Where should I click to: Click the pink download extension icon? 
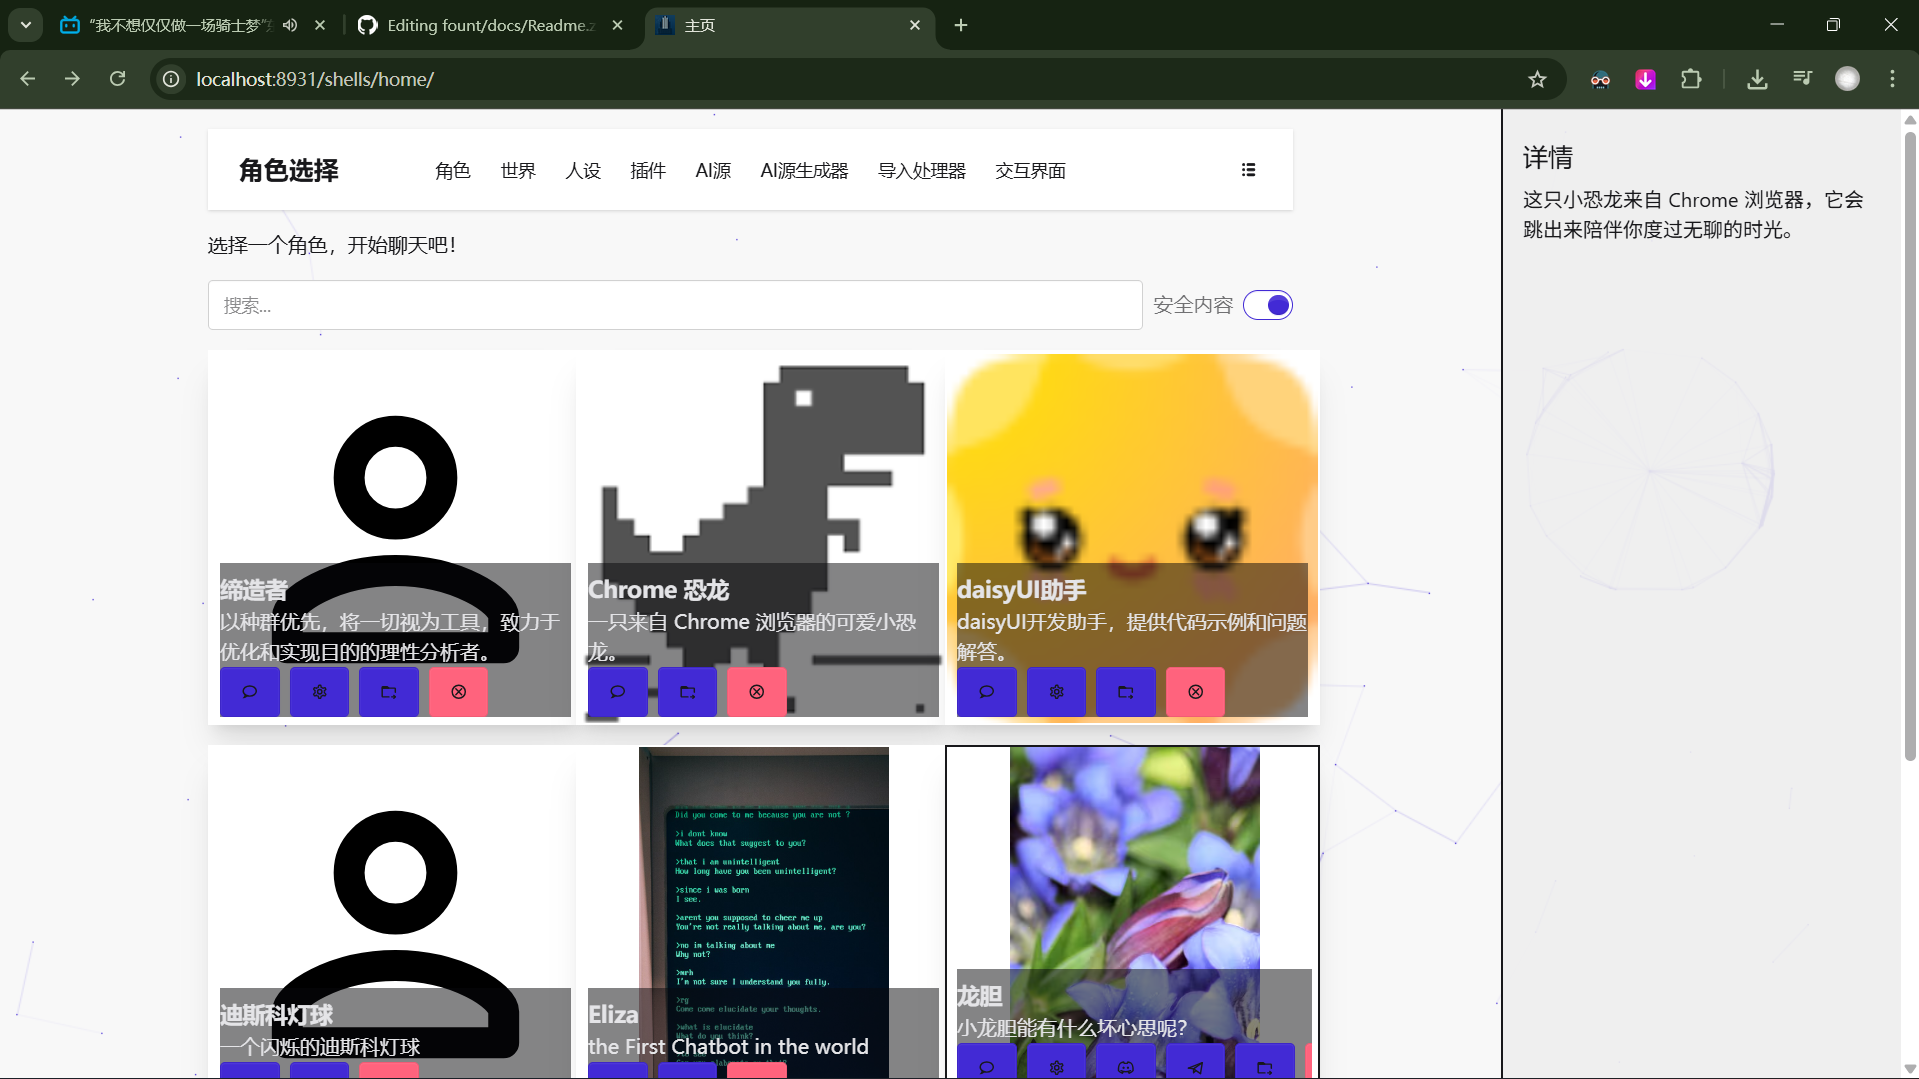click(x=1645, y=79)
